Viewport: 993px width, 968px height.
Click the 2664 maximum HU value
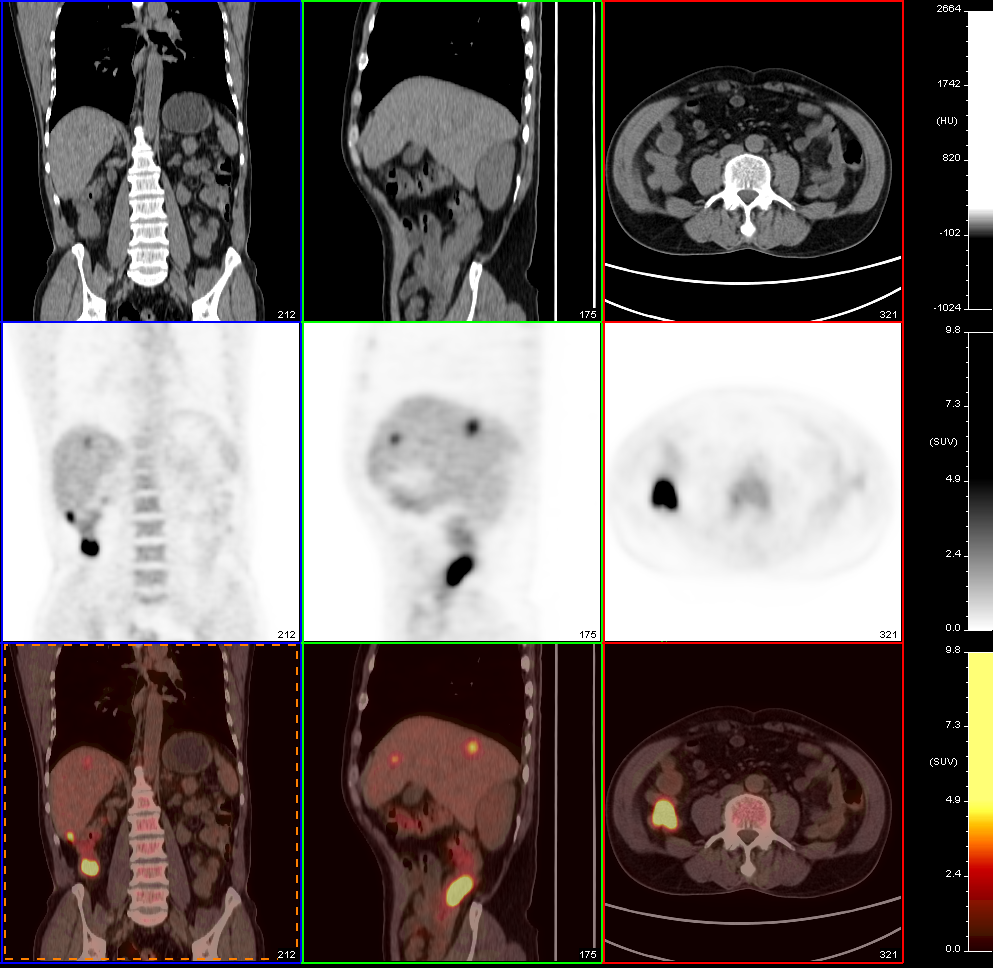[949, 9]
